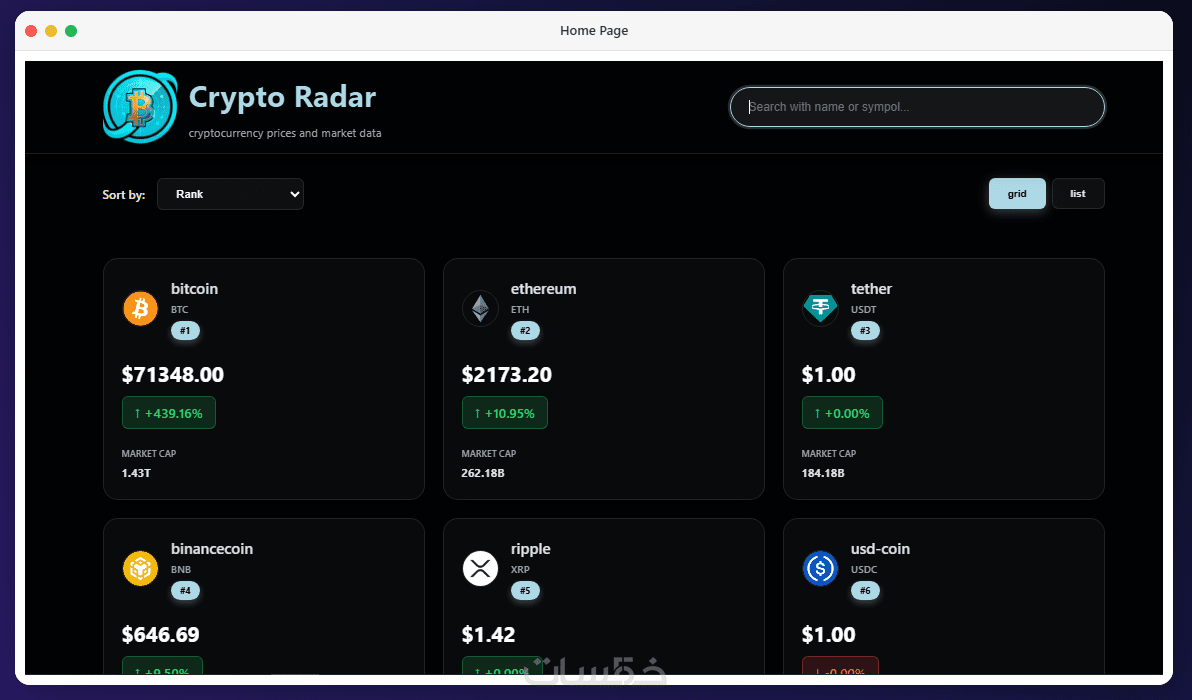Click bitcoin market cap value 1.43T
Viewport: 1192px width, 700px height.
click(x=136, y=473)
